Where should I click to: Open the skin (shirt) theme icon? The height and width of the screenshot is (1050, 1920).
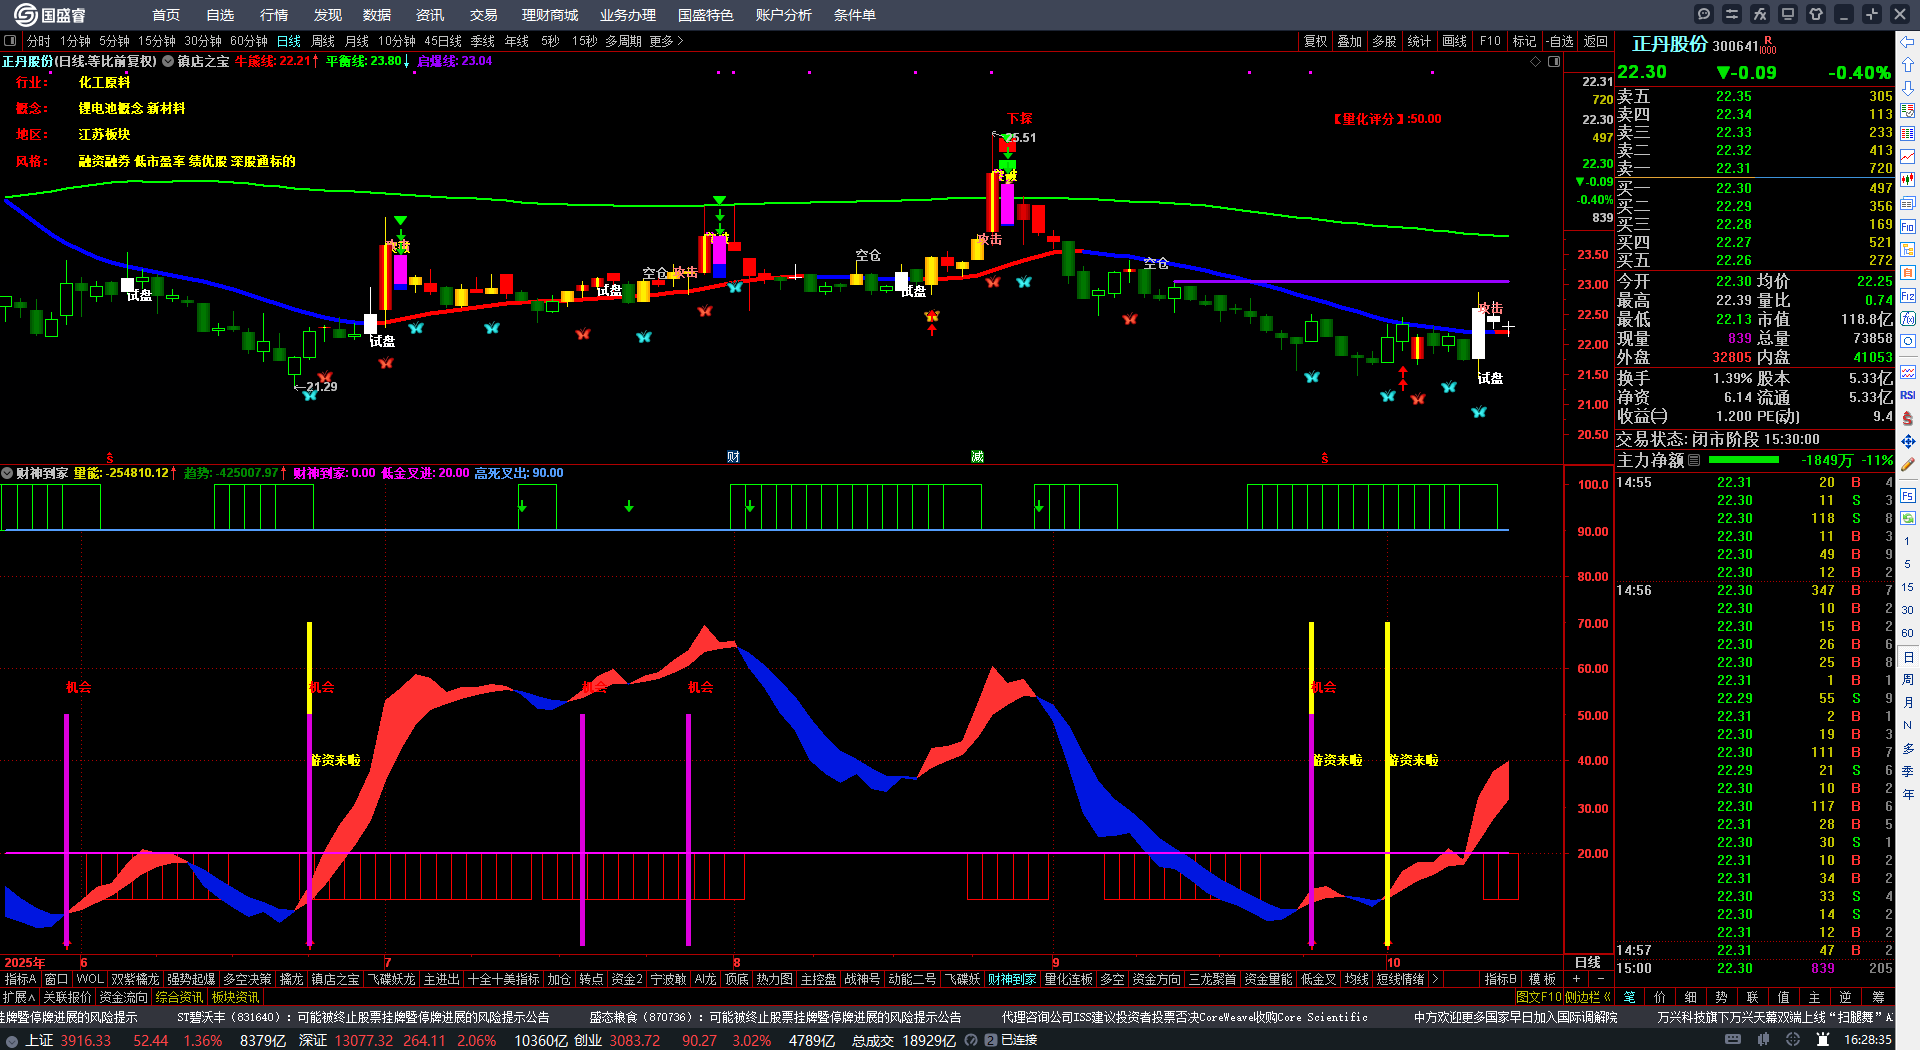coord(1816,14)
